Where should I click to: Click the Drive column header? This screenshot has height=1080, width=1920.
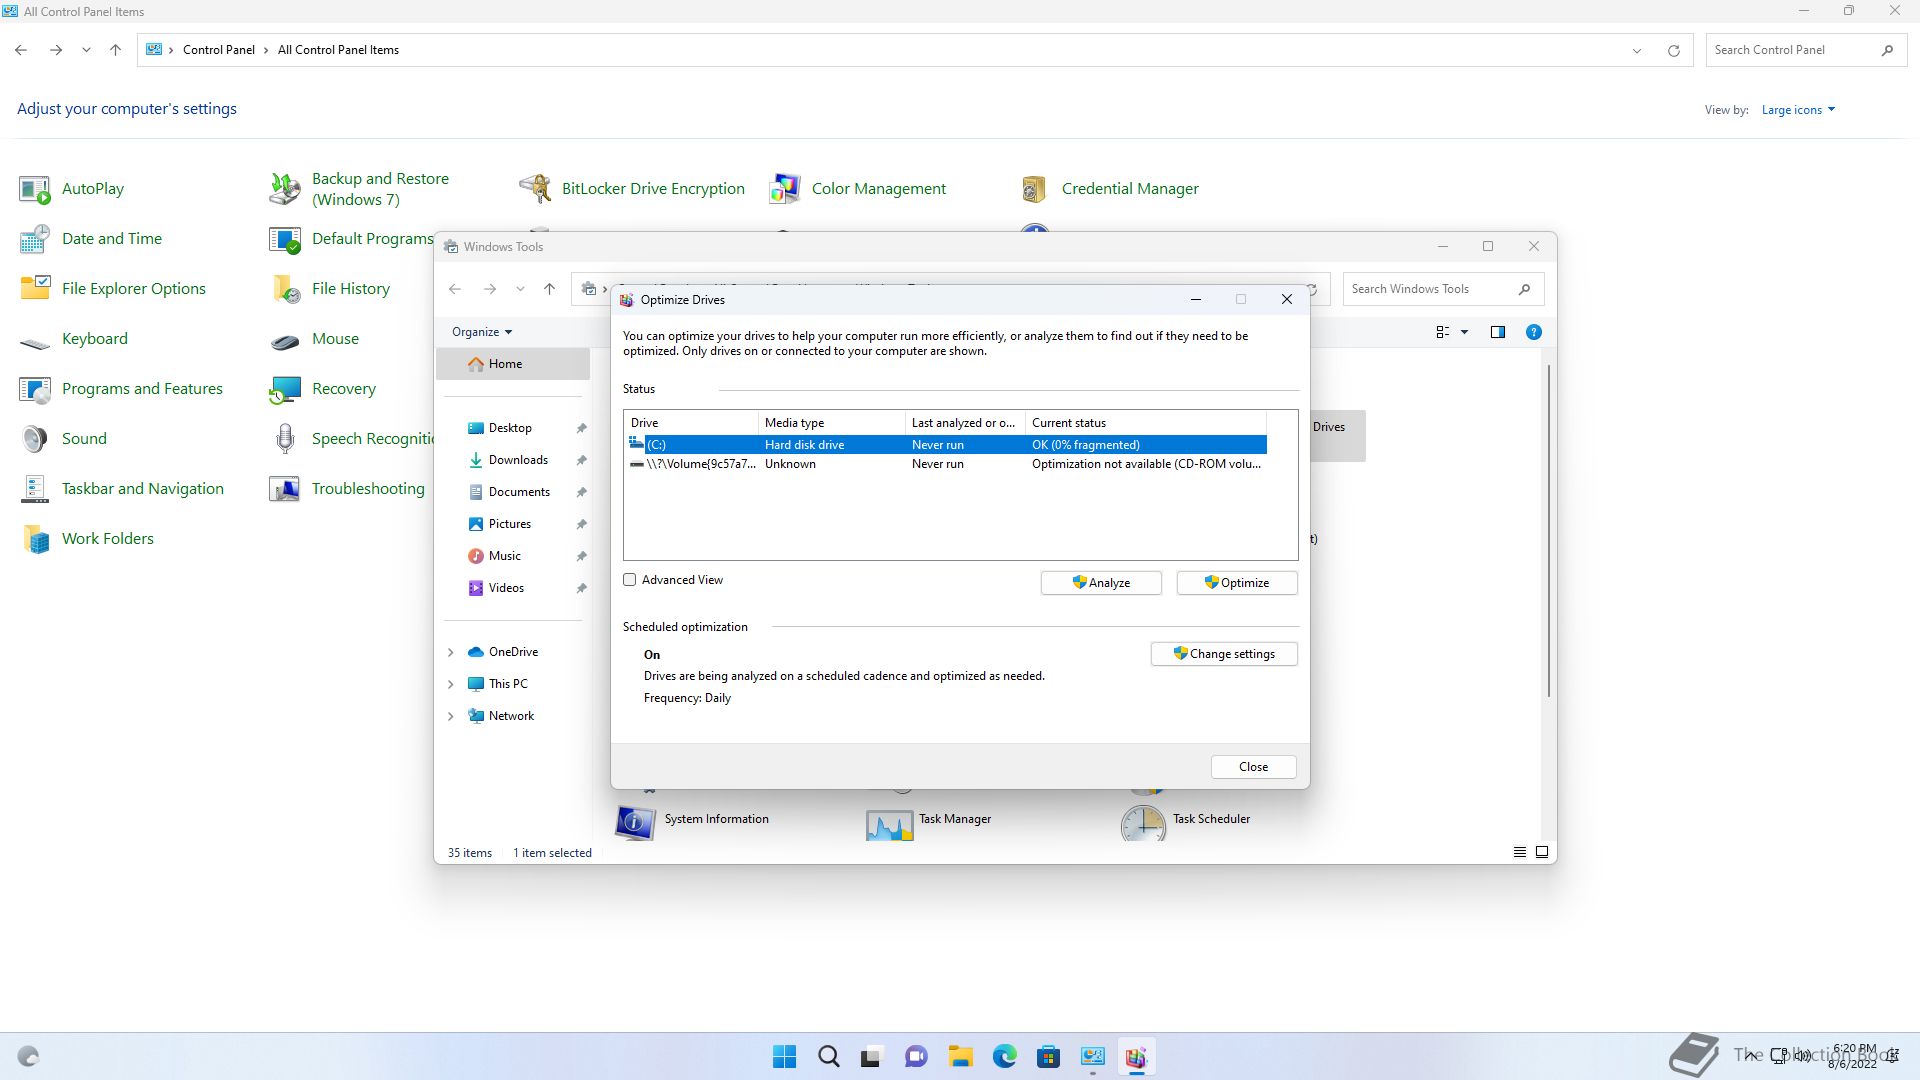(x=691, y=423)
